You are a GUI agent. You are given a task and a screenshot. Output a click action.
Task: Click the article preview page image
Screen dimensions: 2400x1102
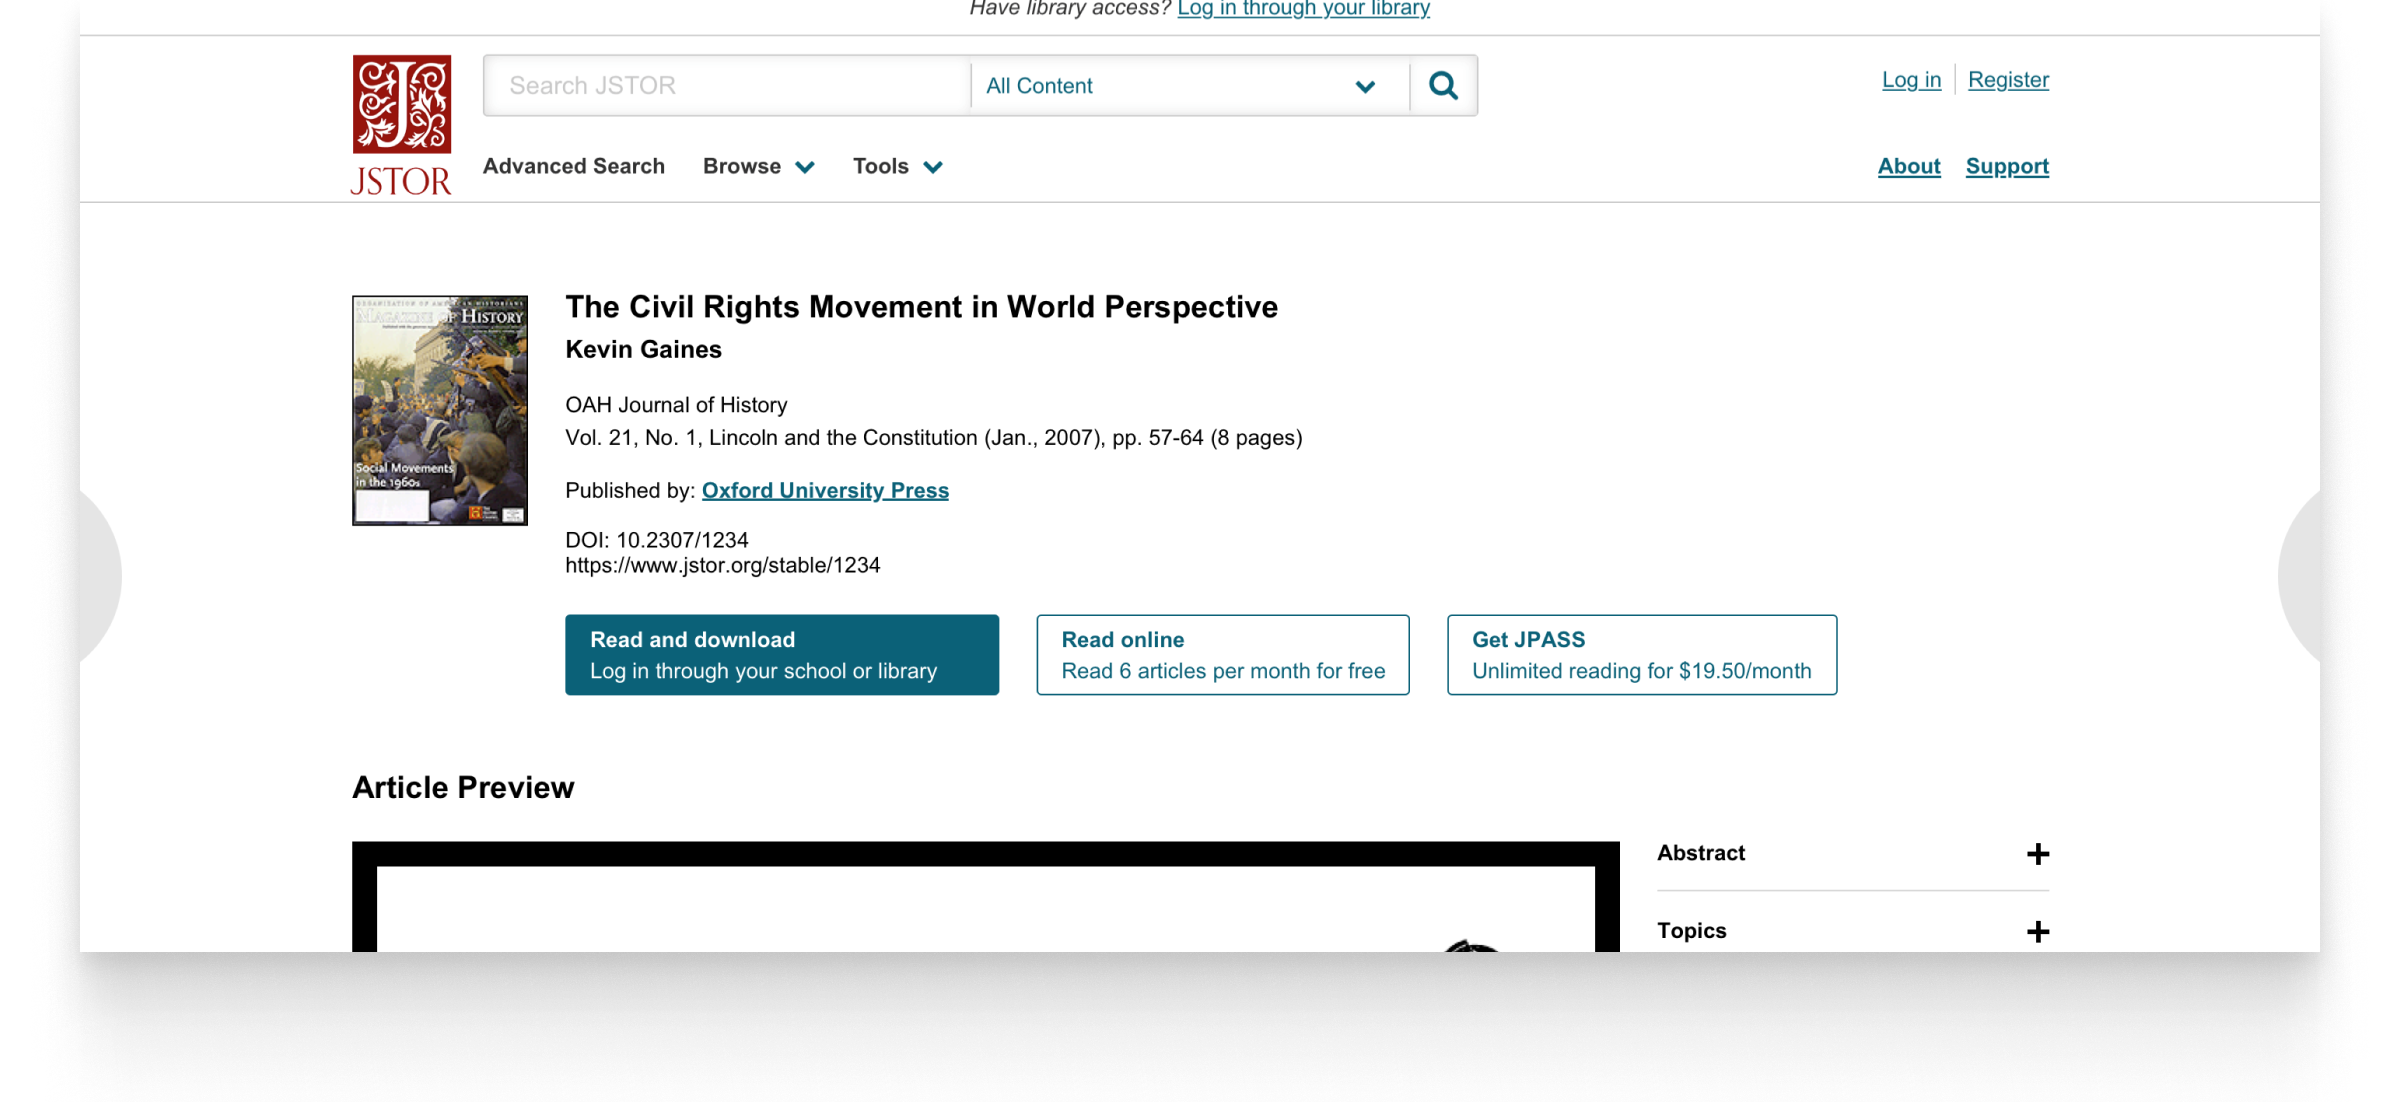[986, 897]
